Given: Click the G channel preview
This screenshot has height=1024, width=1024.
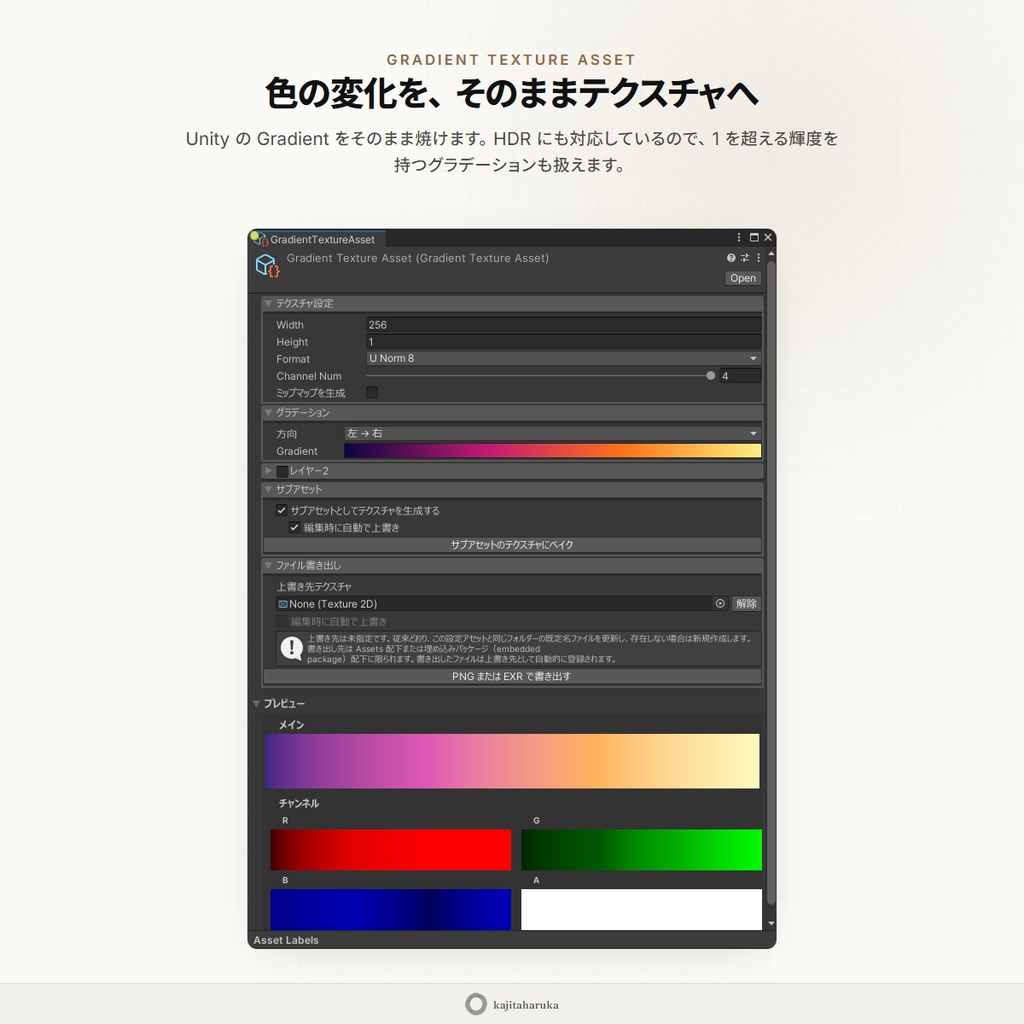Looking at the screenshot, I should [x=641, y=850].
